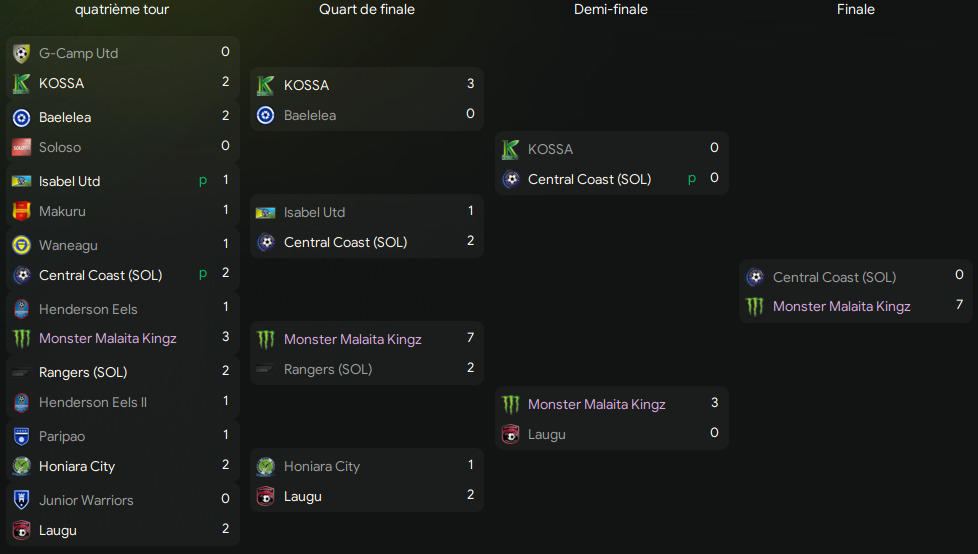Click the Quart de finale header
Image resolution: width=978 pixels, height=554 pixels.
[367, 9]
